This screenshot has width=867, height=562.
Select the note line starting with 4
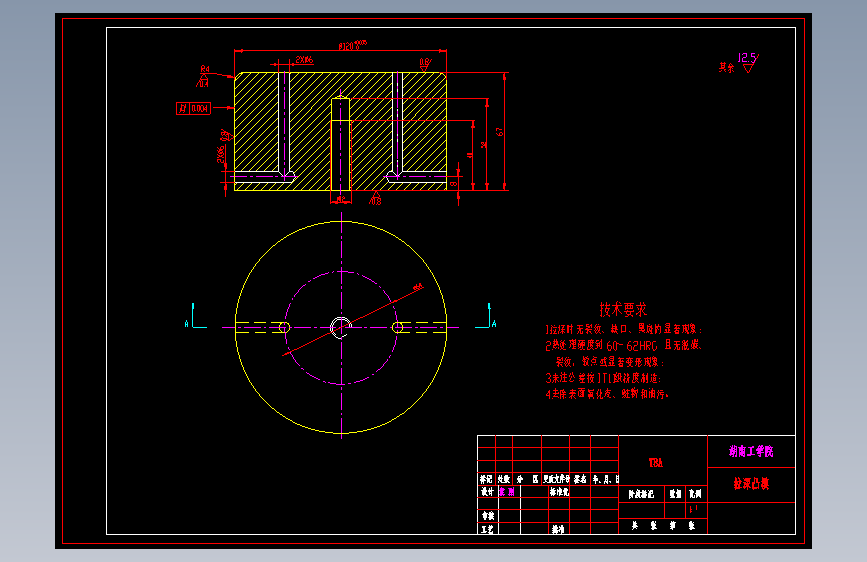point(607,394)
